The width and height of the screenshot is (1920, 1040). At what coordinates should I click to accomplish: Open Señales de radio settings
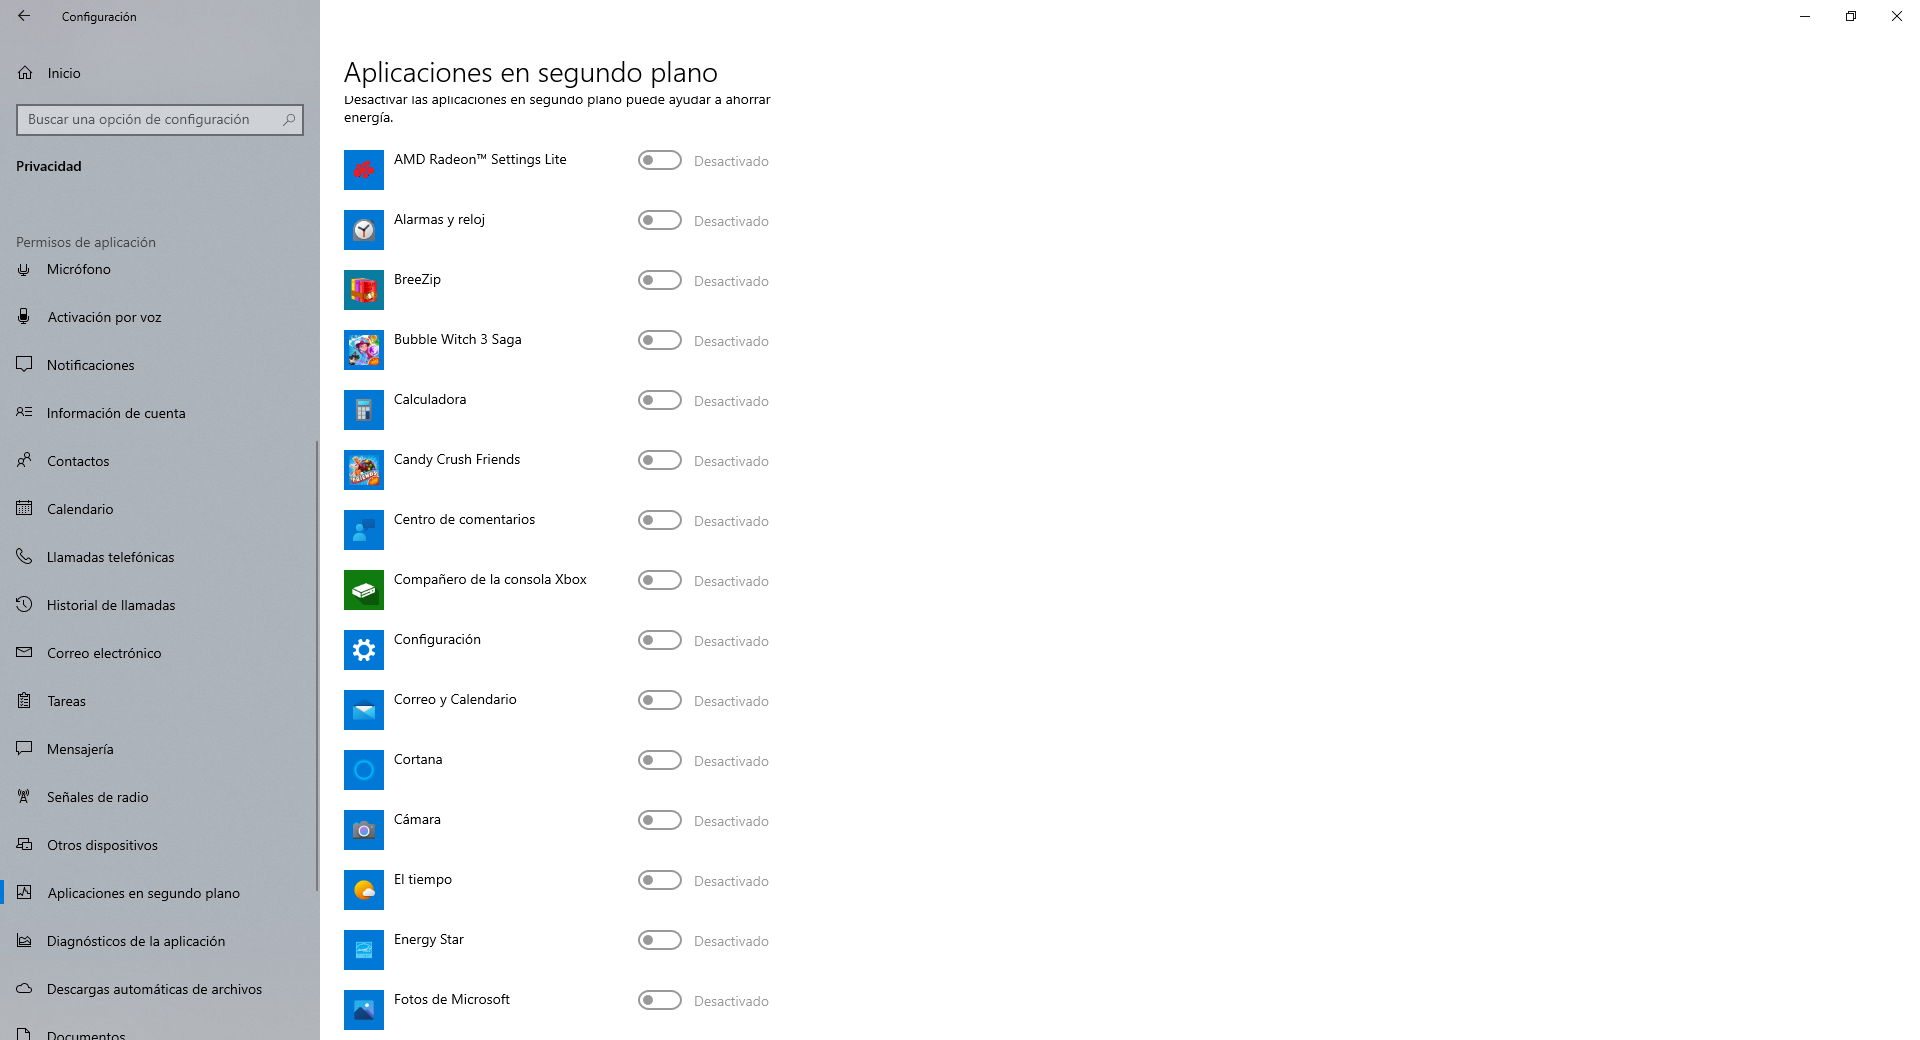pos(97,797)
